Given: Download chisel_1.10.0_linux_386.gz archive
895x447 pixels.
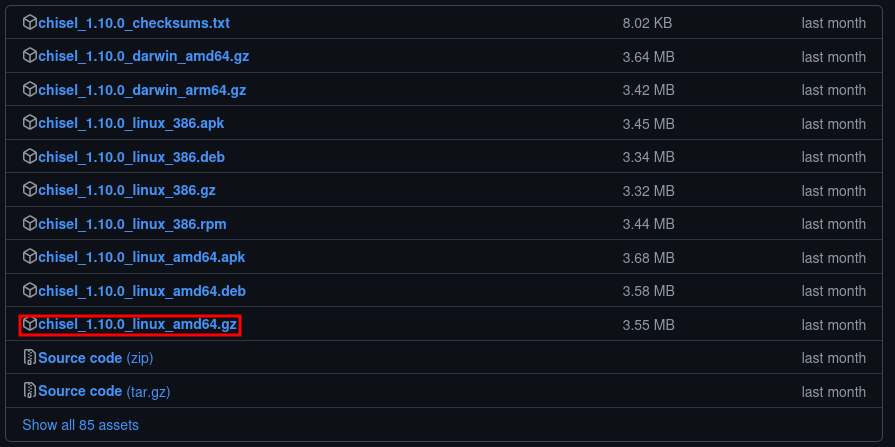Looking at the screenshot, I should tap(127, 190).
